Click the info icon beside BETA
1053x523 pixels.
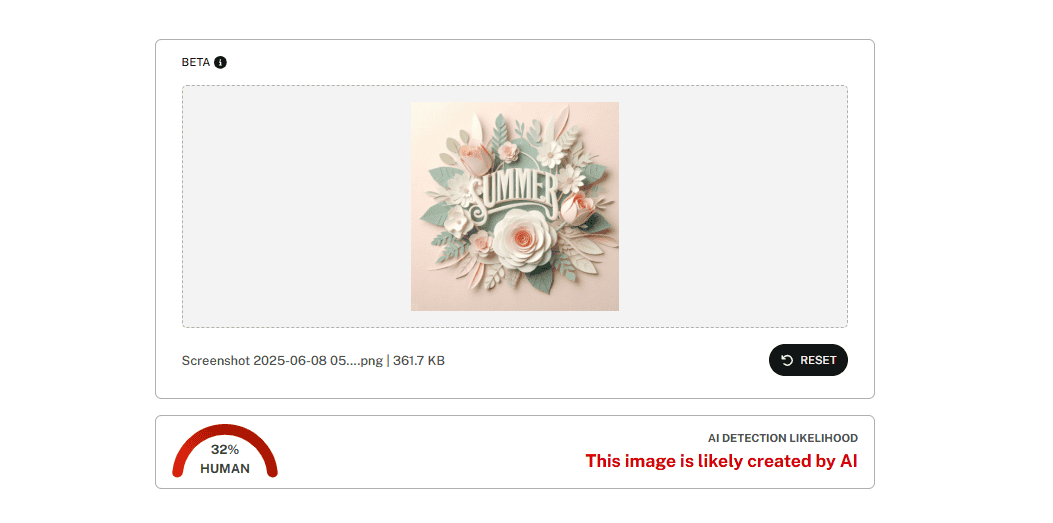click(220, 62)
